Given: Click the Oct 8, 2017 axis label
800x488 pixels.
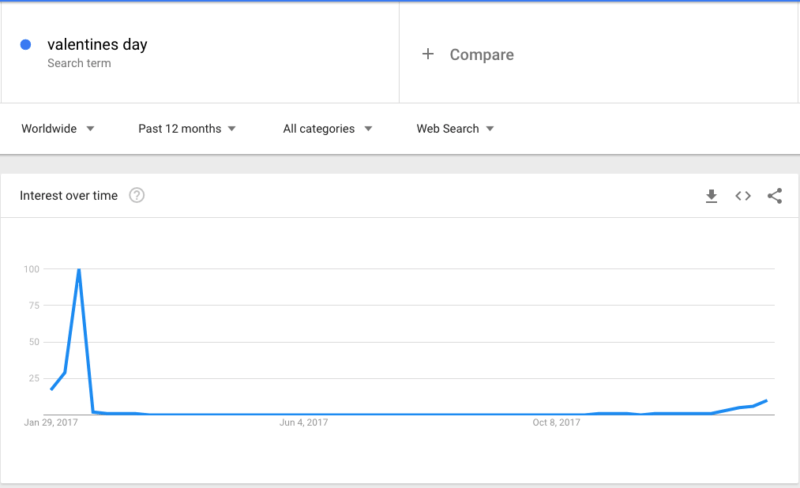Looking at the screenshot, I should point(556,423).
